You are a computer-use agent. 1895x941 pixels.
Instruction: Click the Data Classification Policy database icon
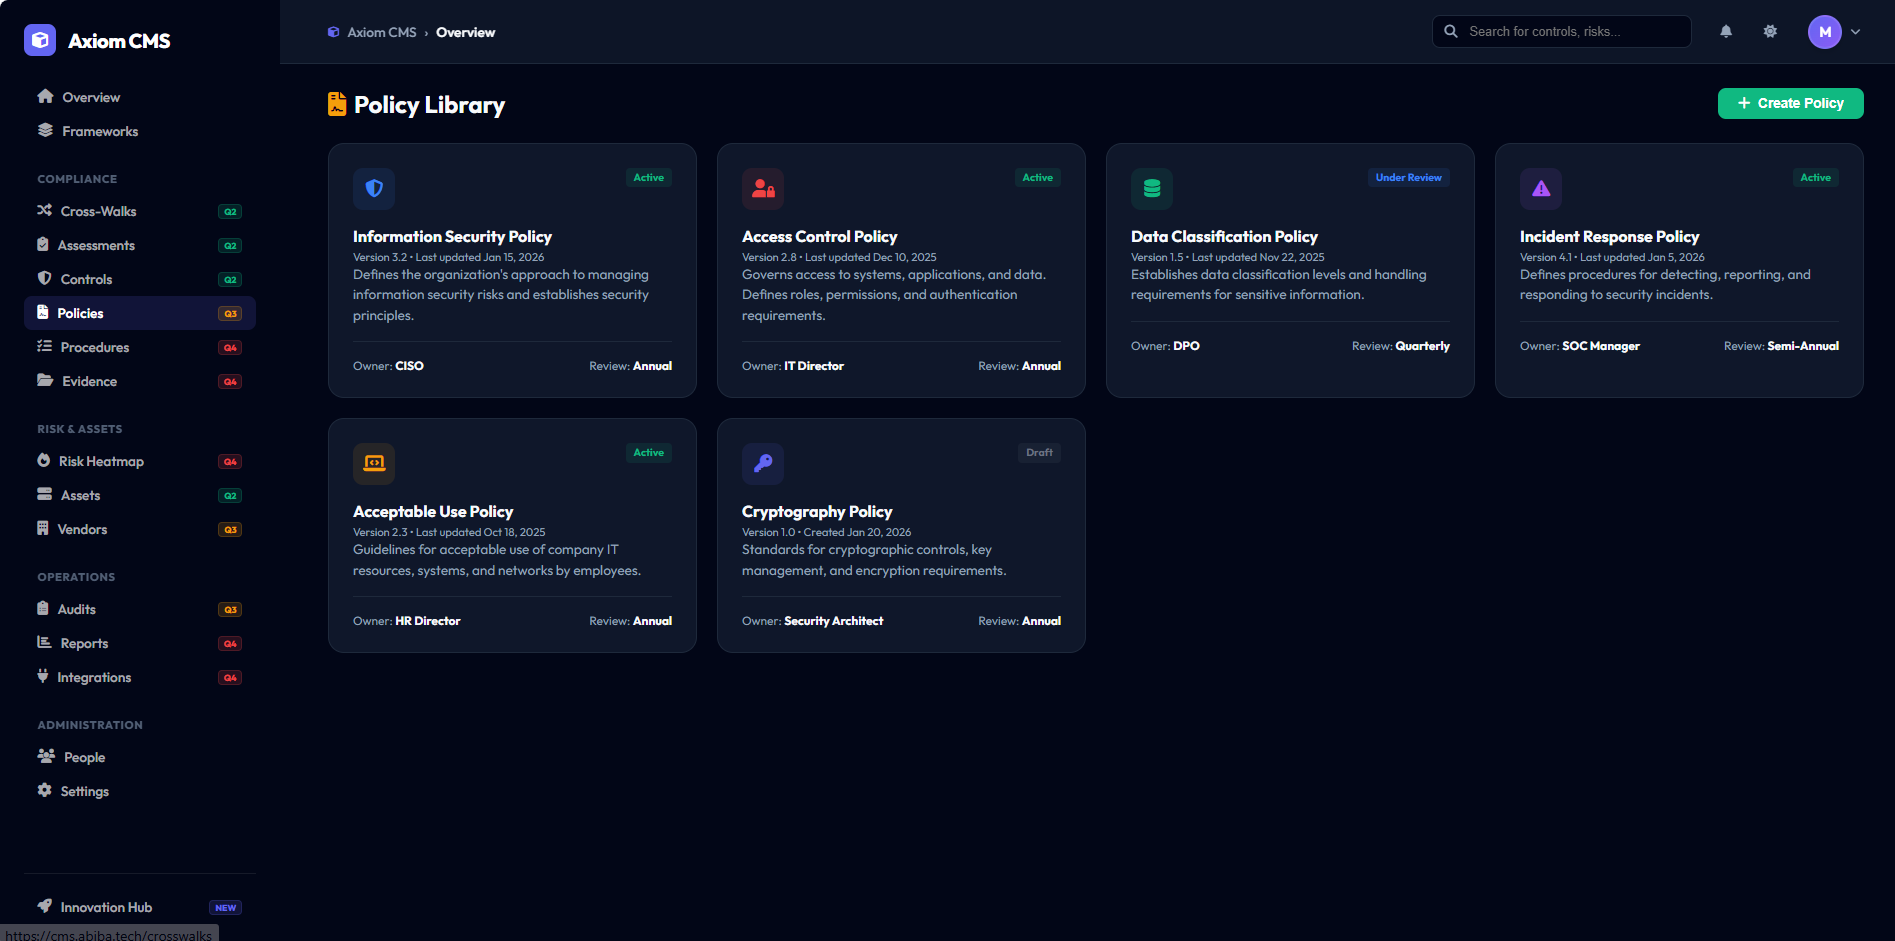(1151, 188)
